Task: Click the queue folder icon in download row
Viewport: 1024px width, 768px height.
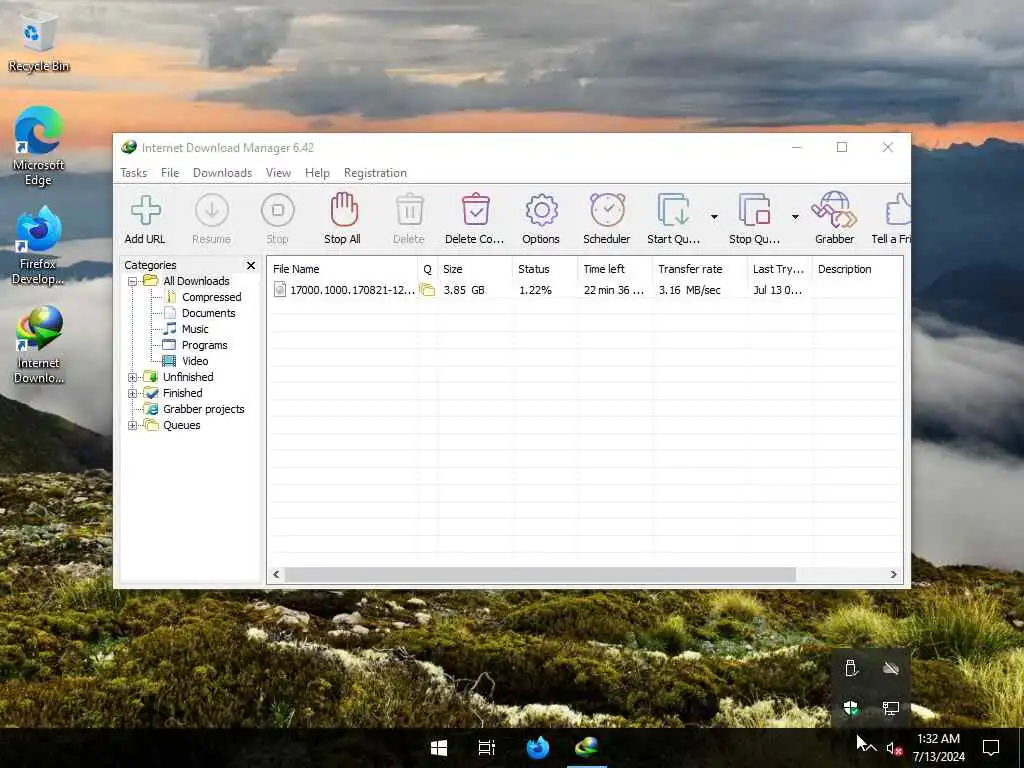Action: tap(427, 290)
